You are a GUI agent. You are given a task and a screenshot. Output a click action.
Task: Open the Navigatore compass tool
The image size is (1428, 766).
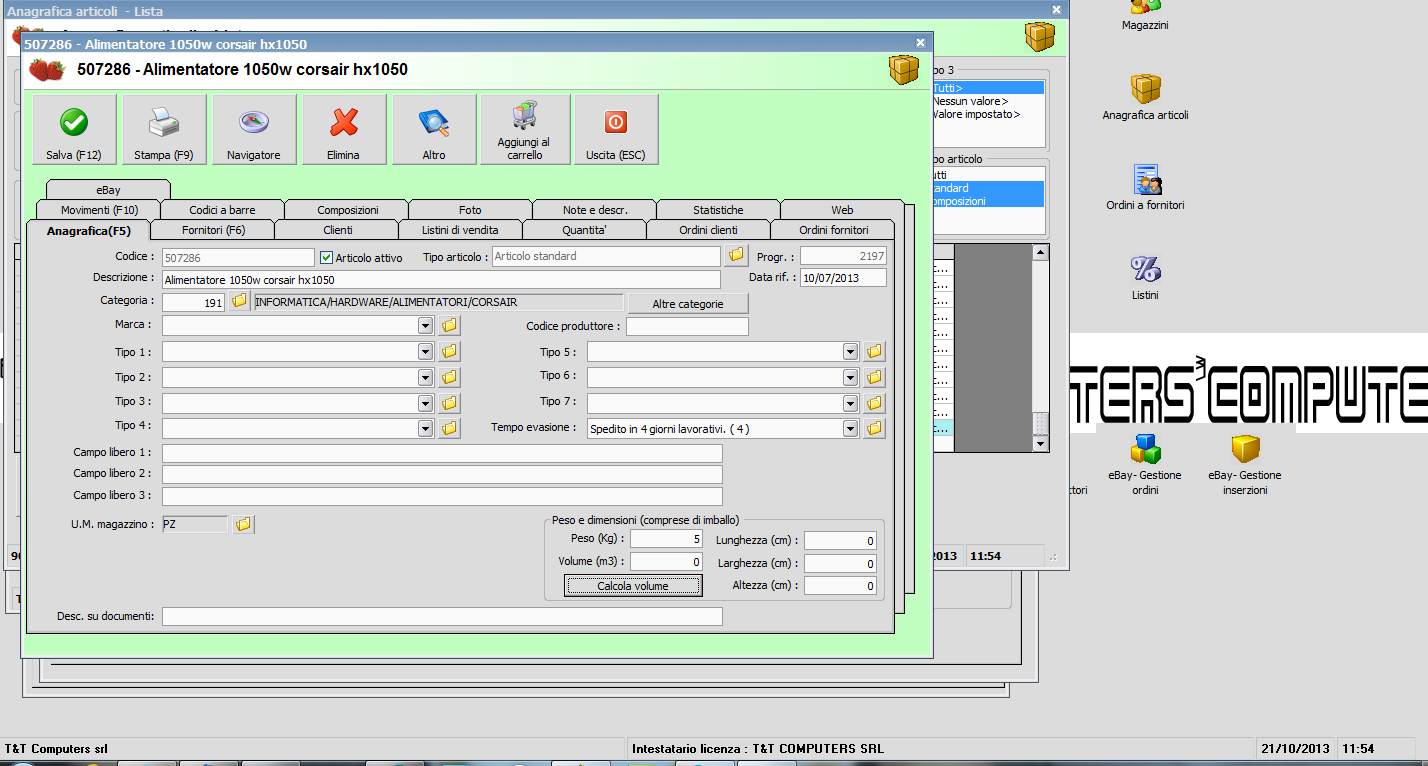pos(254,130)
